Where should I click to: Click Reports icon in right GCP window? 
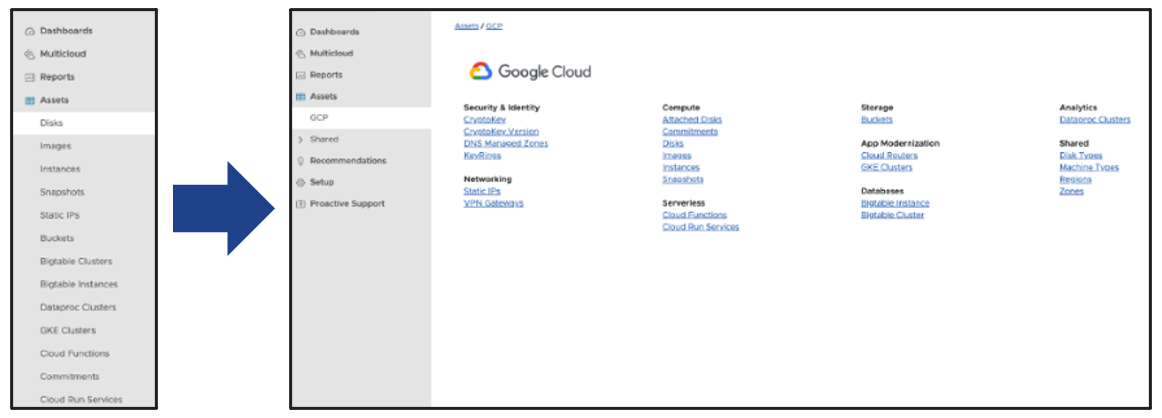(x=300, y=76)
